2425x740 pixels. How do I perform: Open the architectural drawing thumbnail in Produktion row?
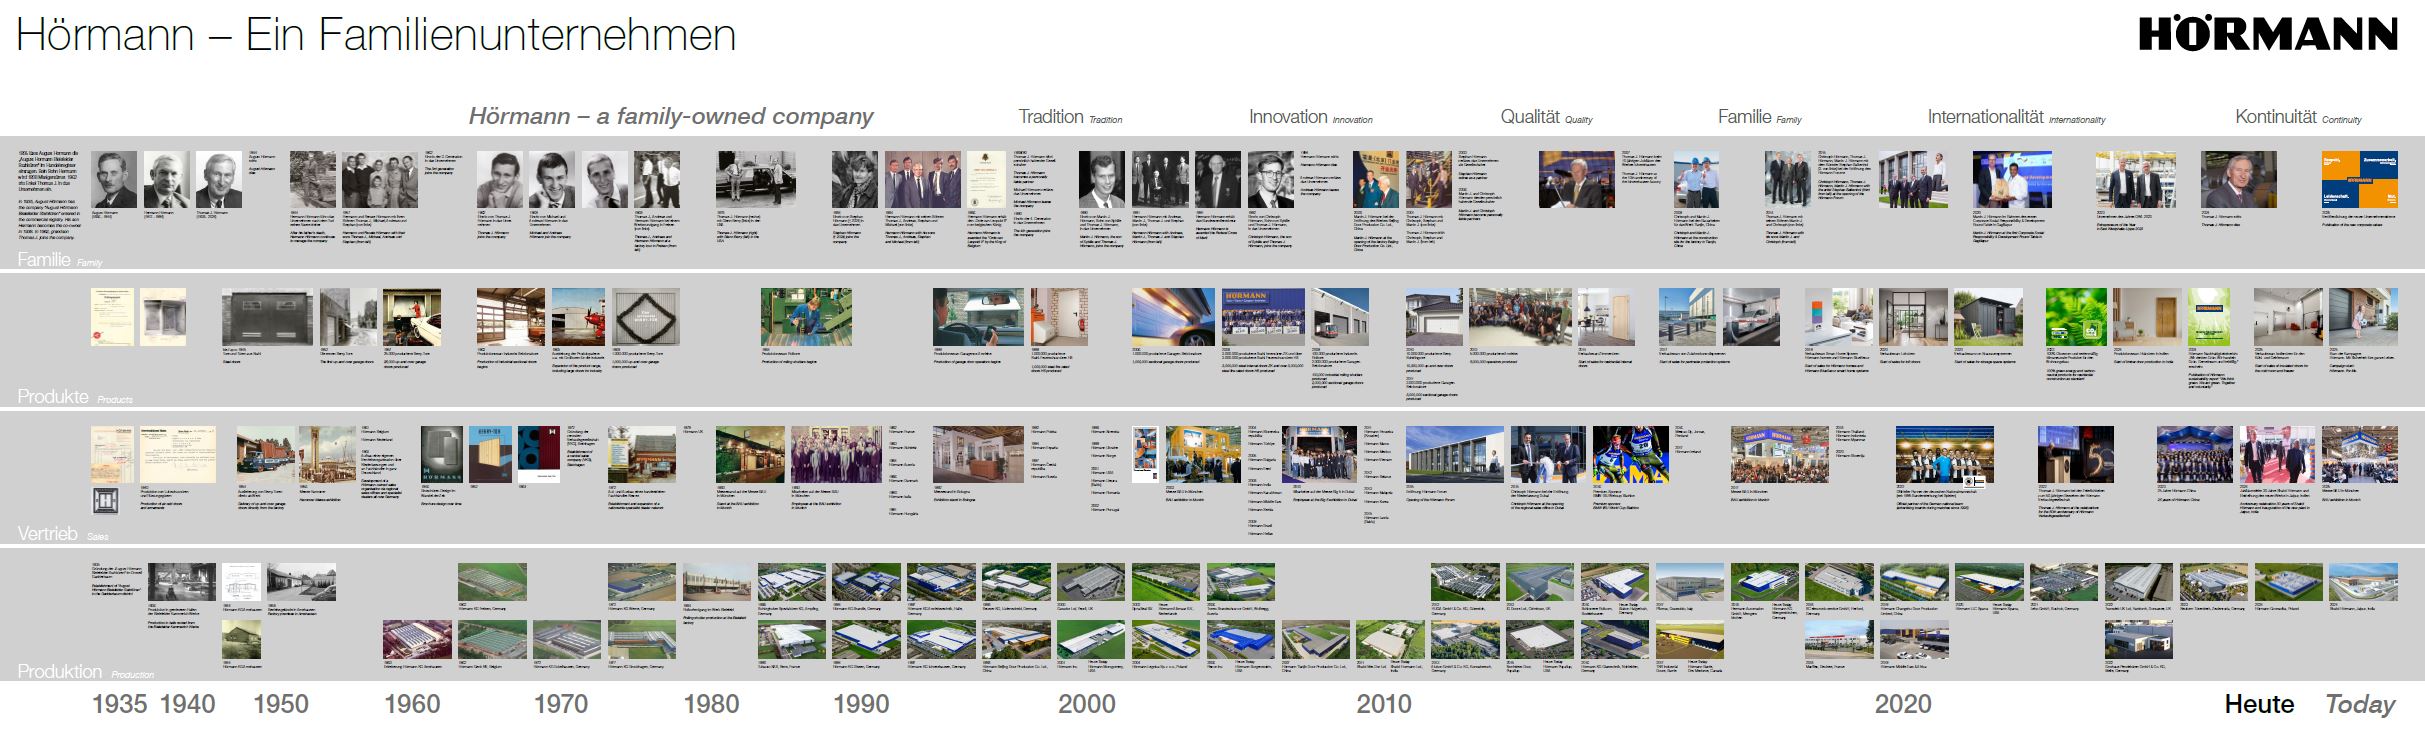click(x=241, y=583)
